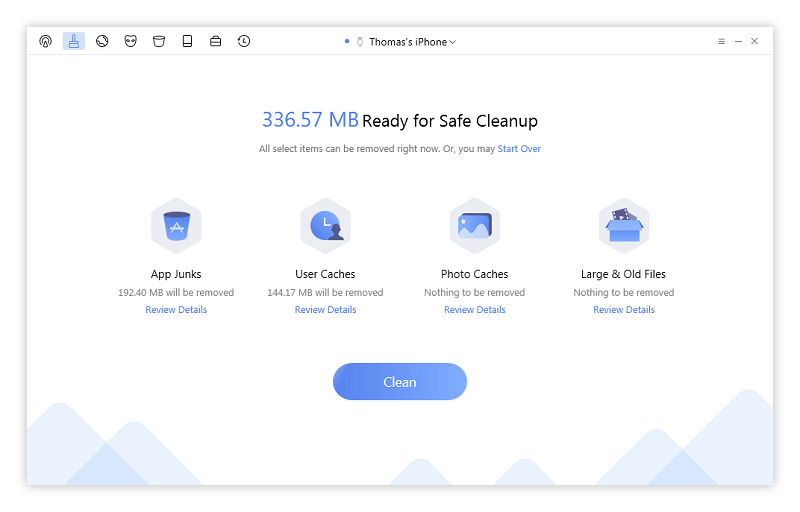Open the phone device icon in toolbar
800x512 pixels.
coord(187,41)
